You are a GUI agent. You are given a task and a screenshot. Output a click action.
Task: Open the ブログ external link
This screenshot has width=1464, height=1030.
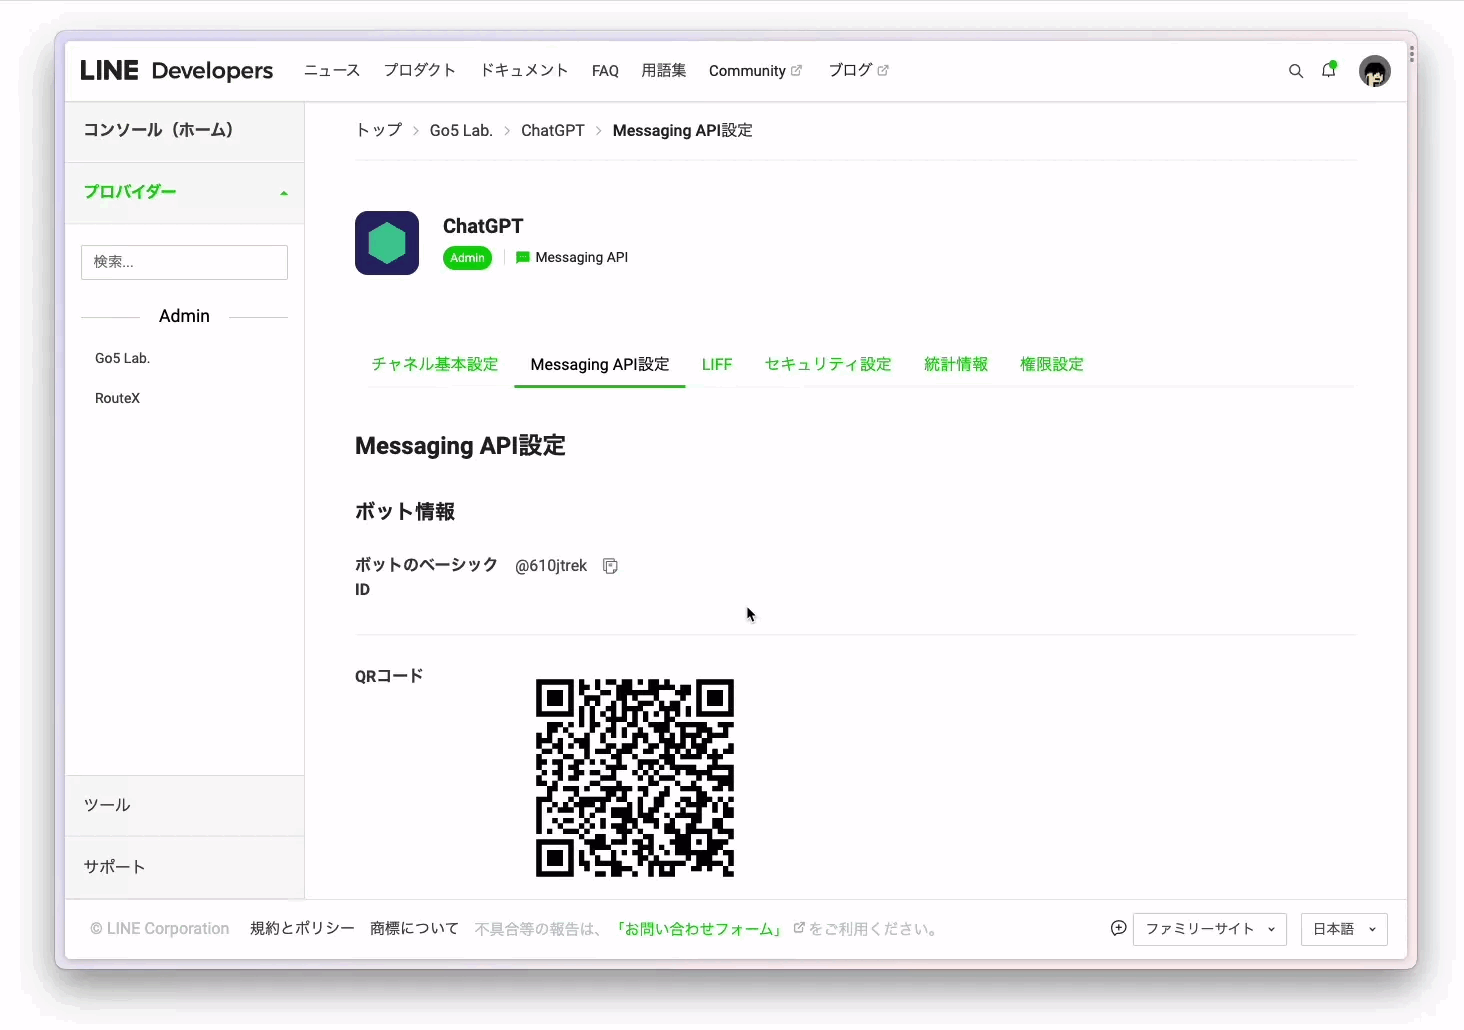pyautogui.click(x=858, y=70)
